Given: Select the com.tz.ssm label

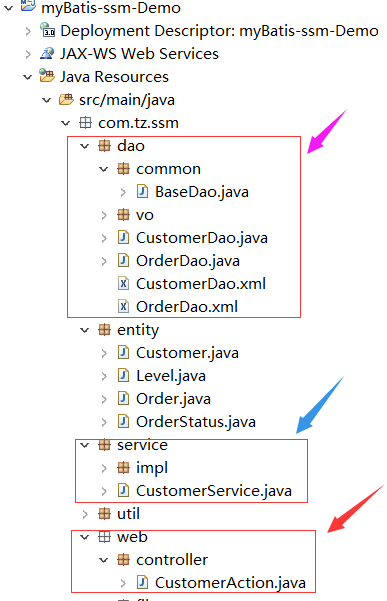Looking at the screenshot, I should 138,123.
